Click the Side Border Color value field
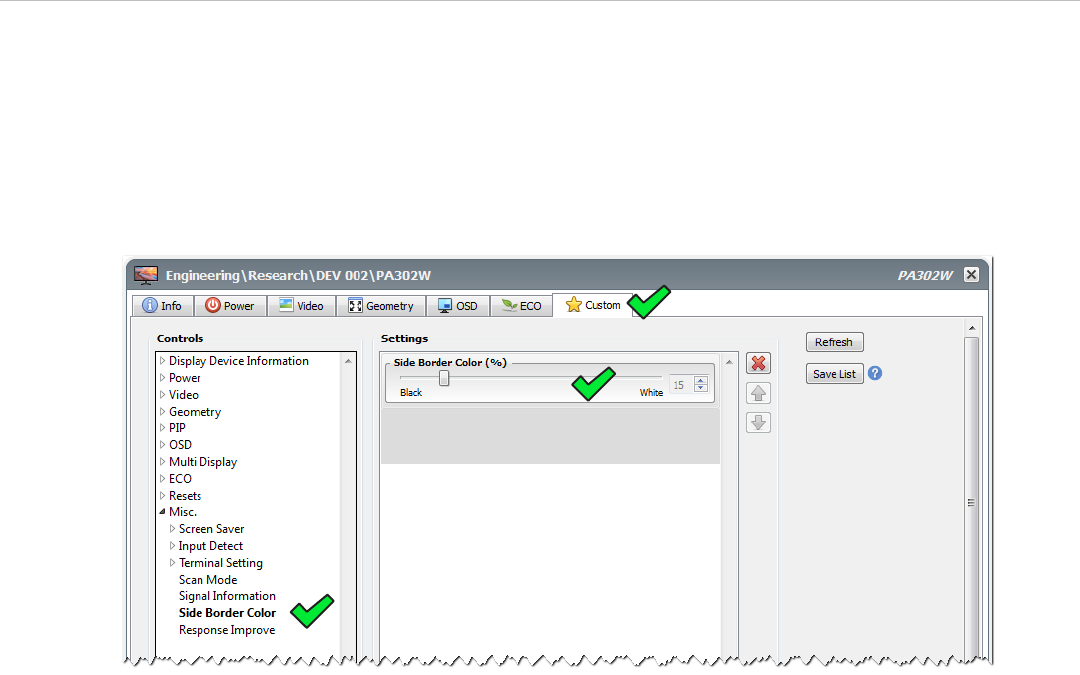 pos(681,384)
